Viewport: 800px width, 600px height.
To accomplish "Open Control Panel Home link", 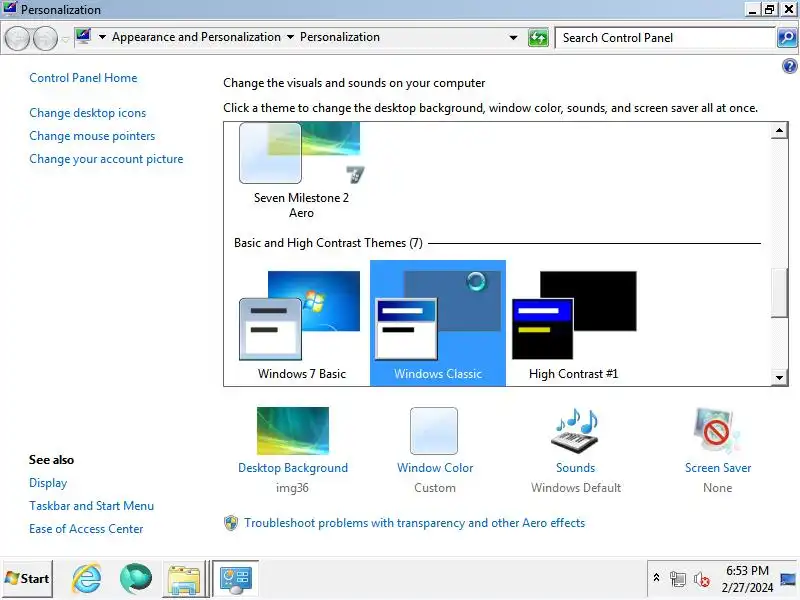I will [83, 78].
